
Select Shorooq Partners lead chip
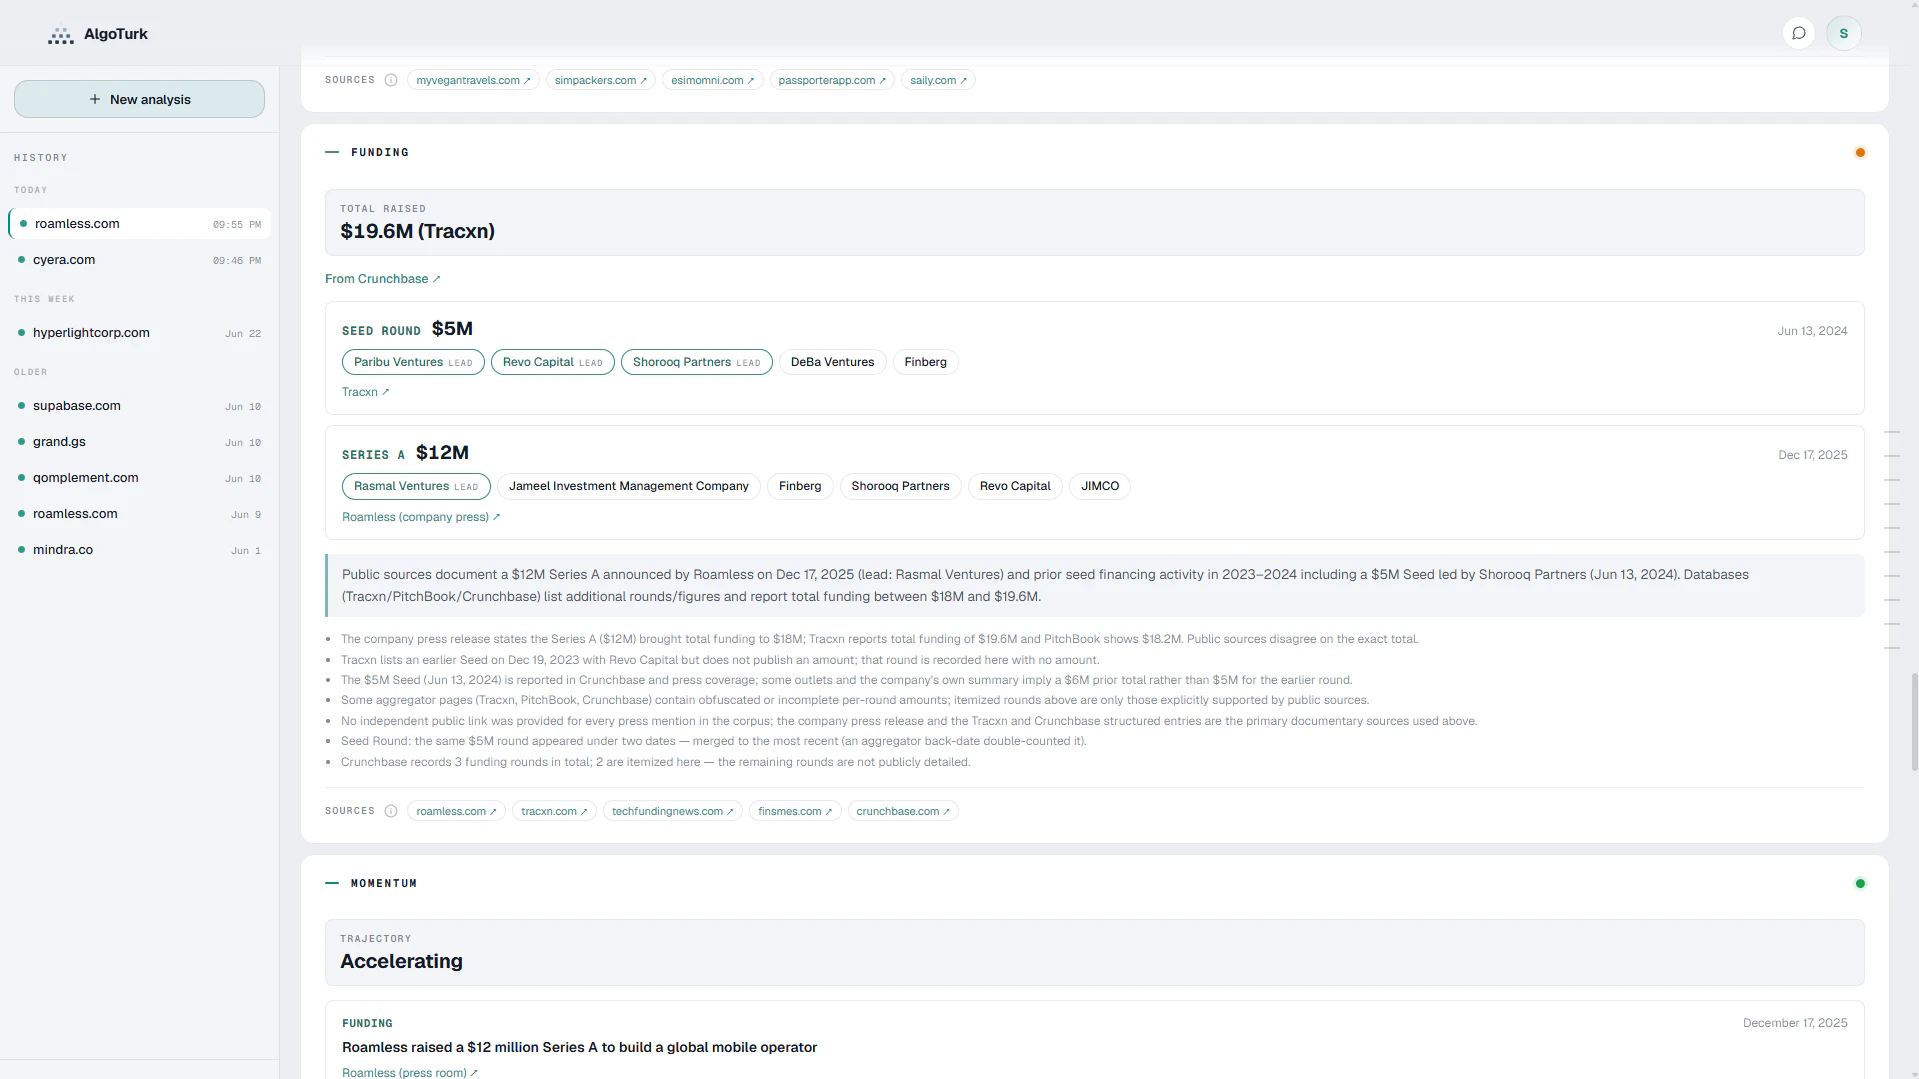coord(696,362)
